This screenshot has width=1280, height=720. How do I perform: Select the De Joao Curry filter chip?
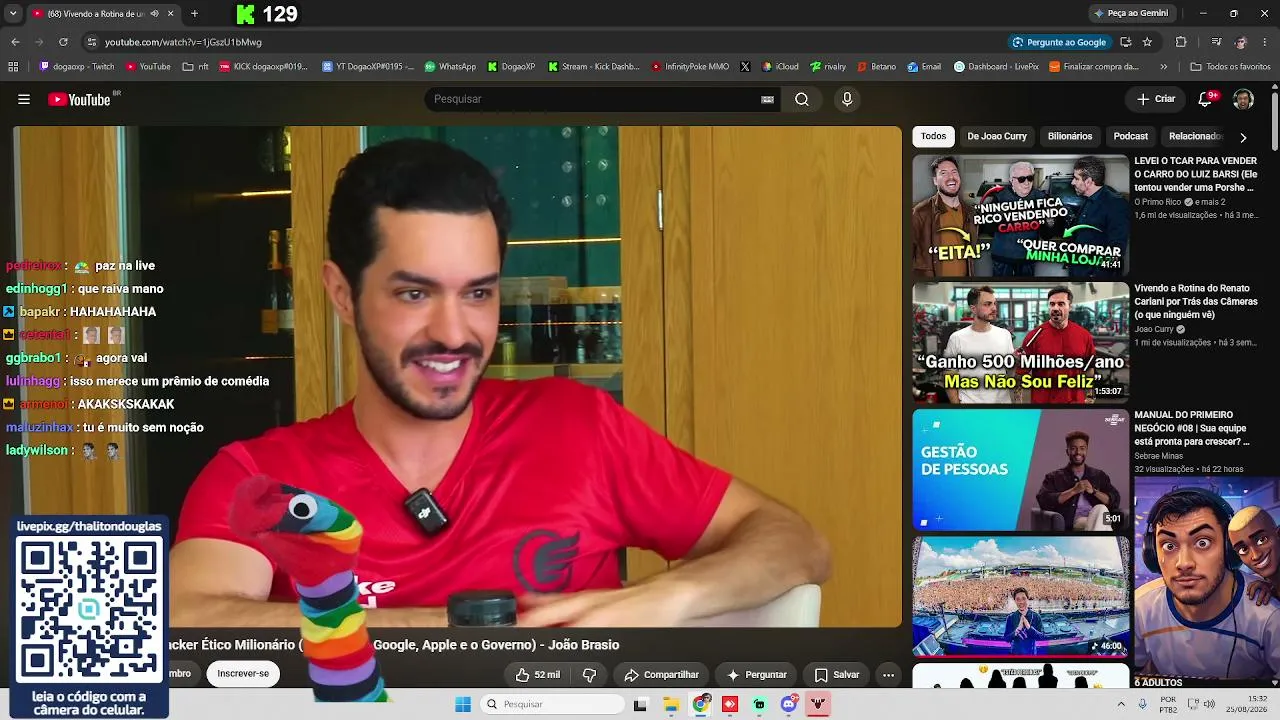click(x=997, y=136)
